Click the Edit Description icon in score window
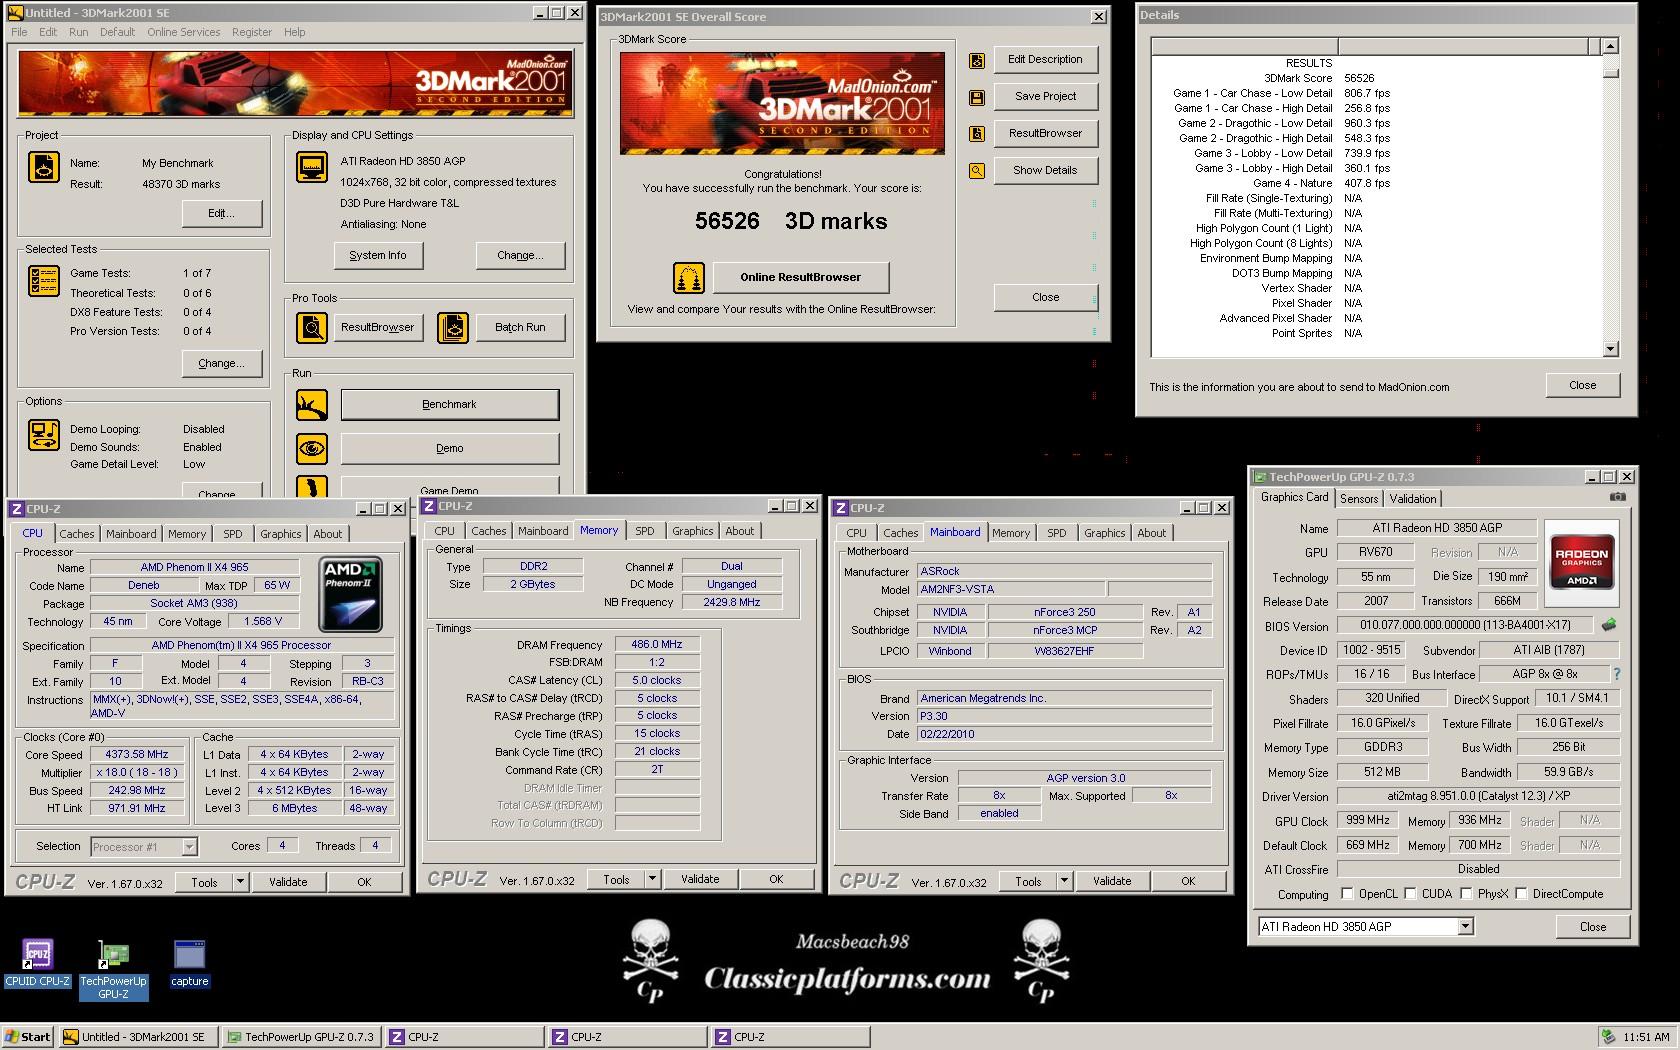This screenshot has width=1680, height=1050. click(977, 61)
